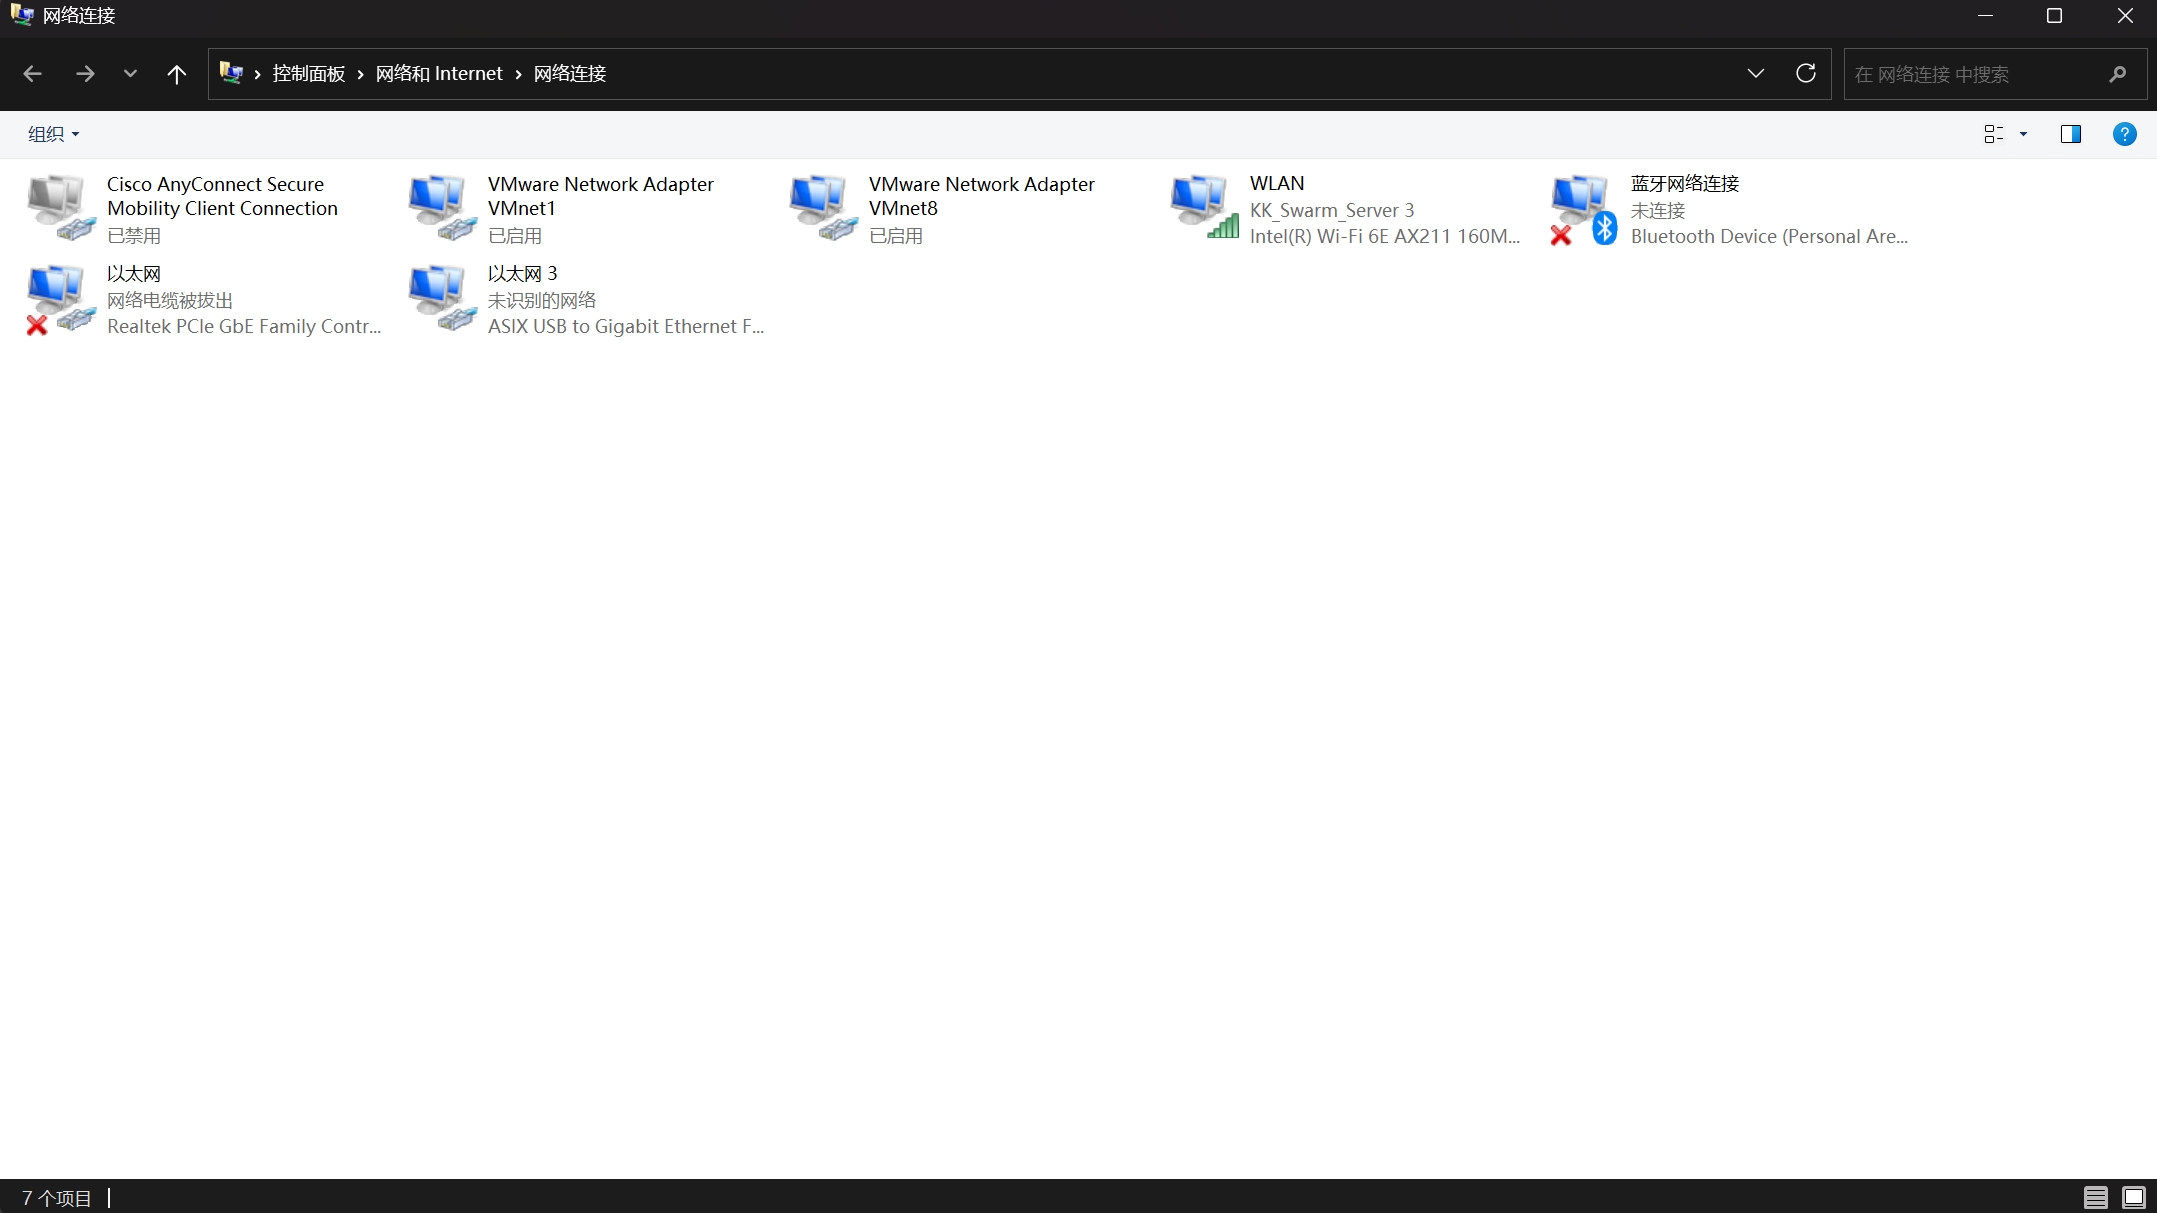Viewport: 2157px width, 1213px height.
Task: Select the 以太网 Realtek adapter icon
Action: pyautogui.click(x=61, y=298)
